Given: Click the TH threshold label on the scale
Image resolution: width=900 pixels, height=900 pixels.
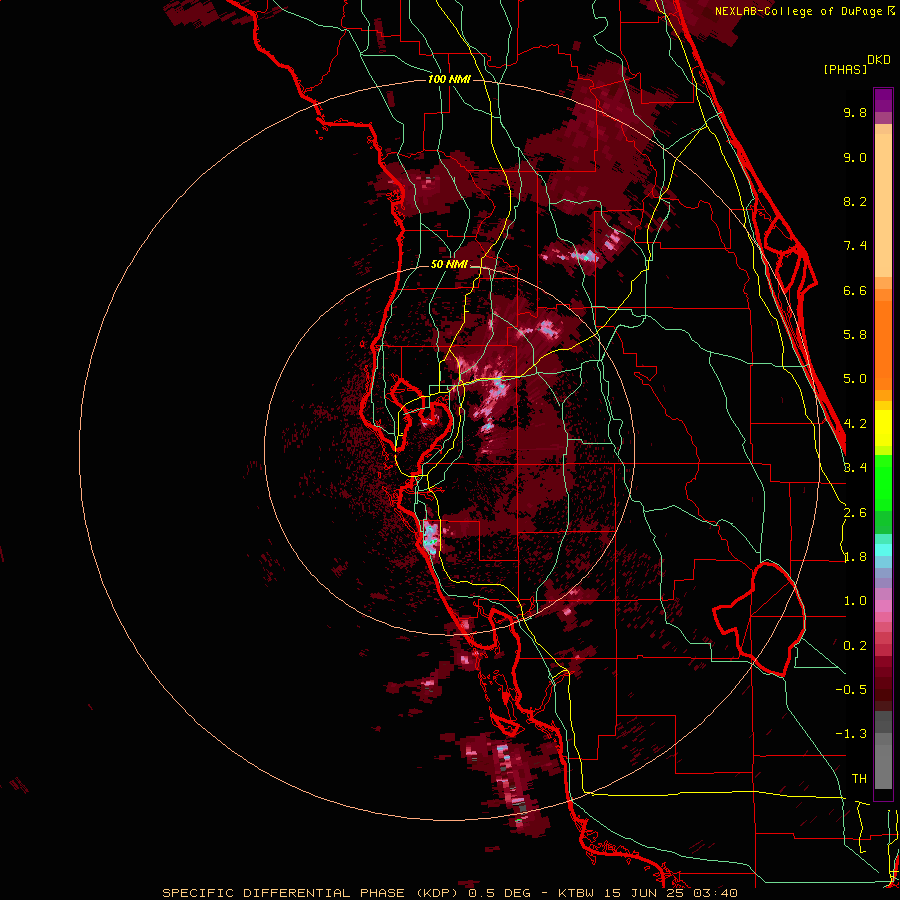Looking at the screenshot, I should [859, 779].
